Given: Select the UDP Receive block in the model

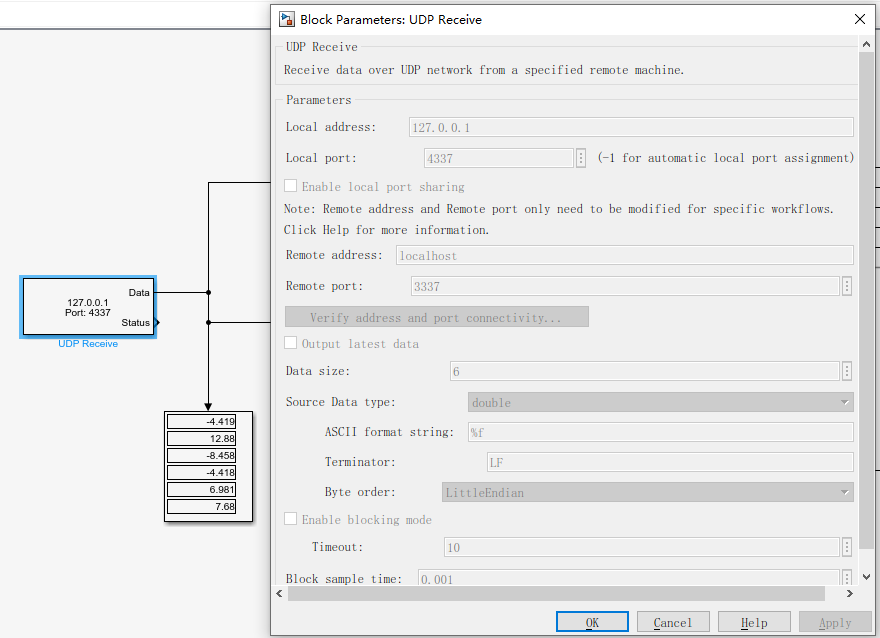Looking at the screenshot, I should 88,306.
